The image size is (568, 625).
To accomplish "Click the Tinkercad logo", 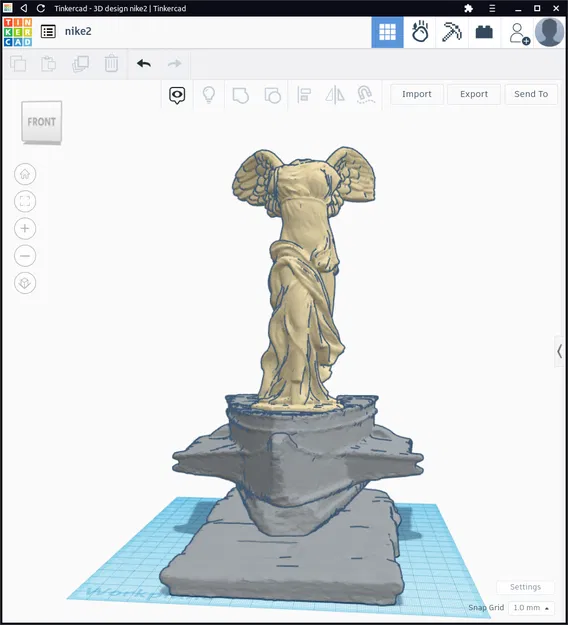I will [x=18, y=32].
